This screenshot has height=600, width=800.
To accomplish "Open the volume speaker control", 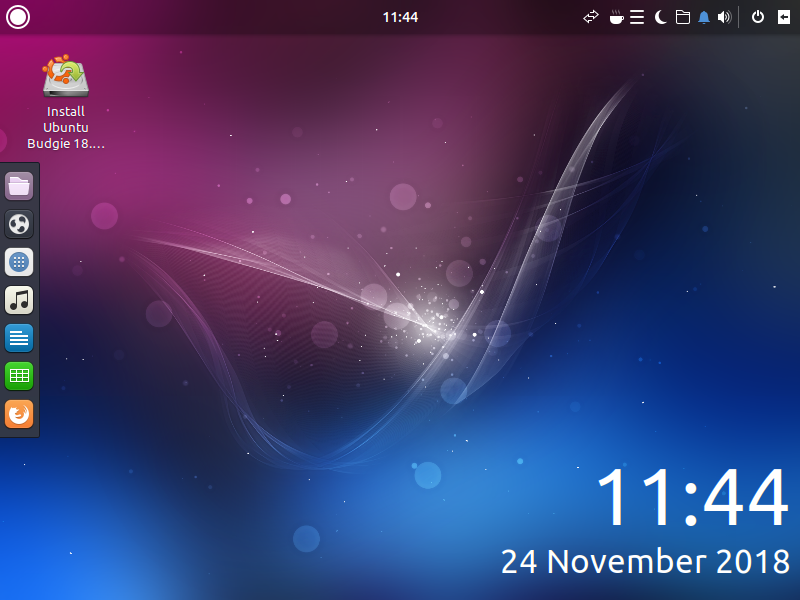I will [725, 17].
